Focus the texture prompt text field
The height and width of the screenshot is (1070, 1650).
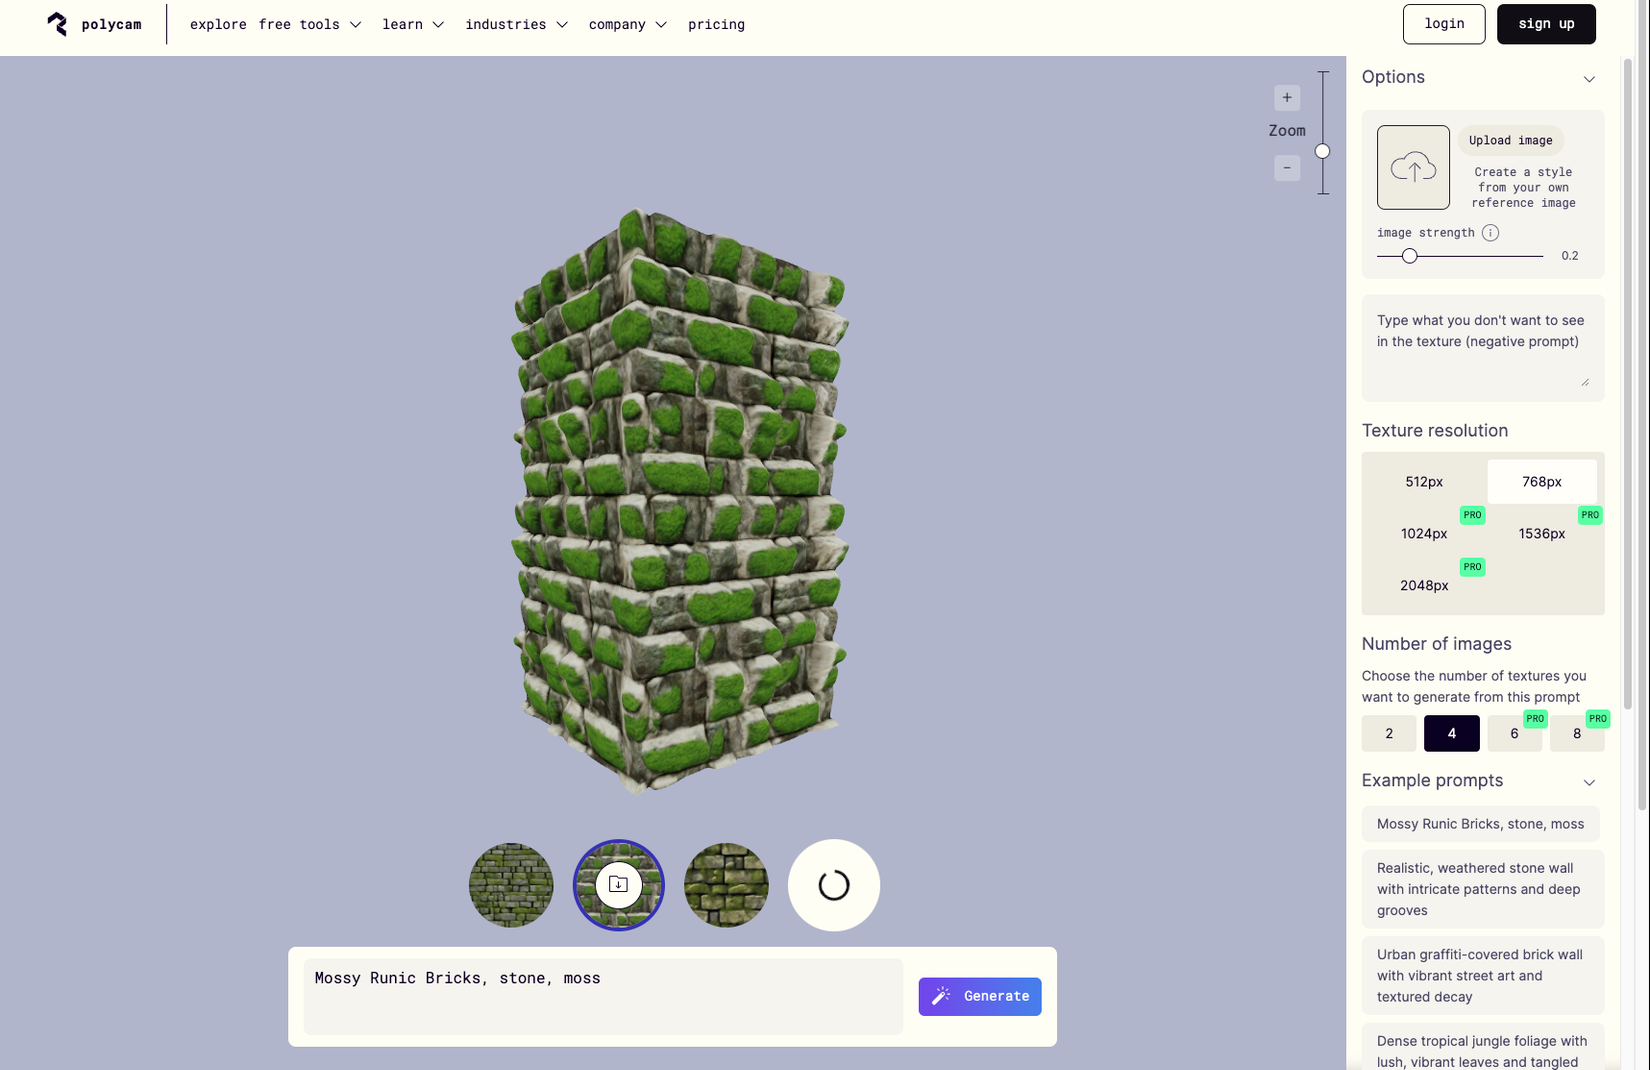(603, 996)
